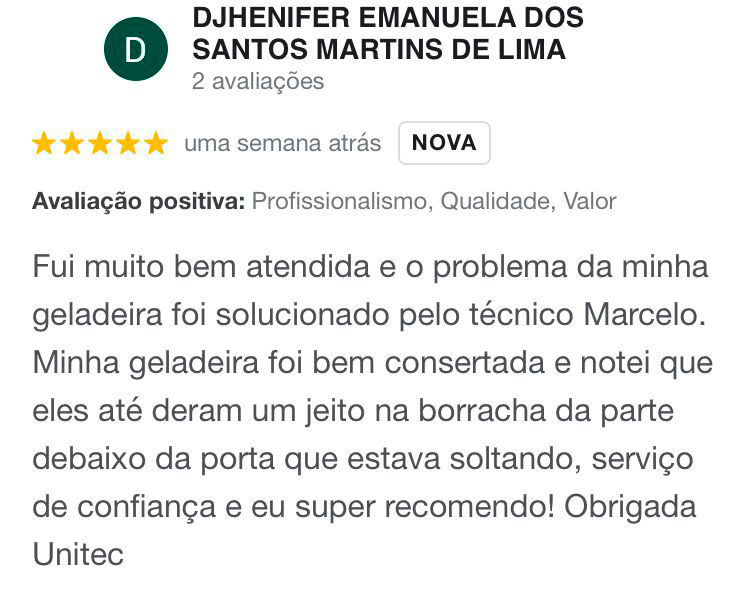
Task: Click the green "D" profile avatar
Action: (135, 50)
